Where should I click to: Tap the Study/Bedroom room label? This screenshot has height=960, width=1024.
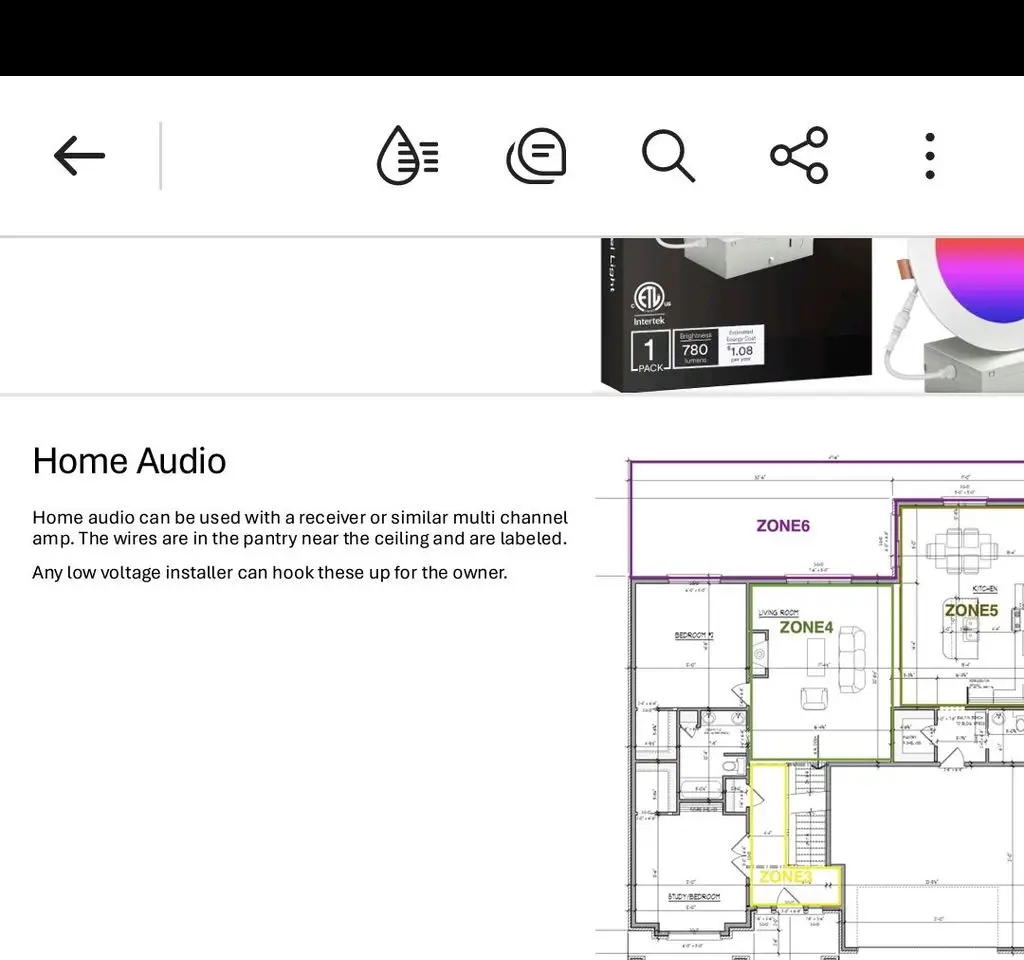693,897
